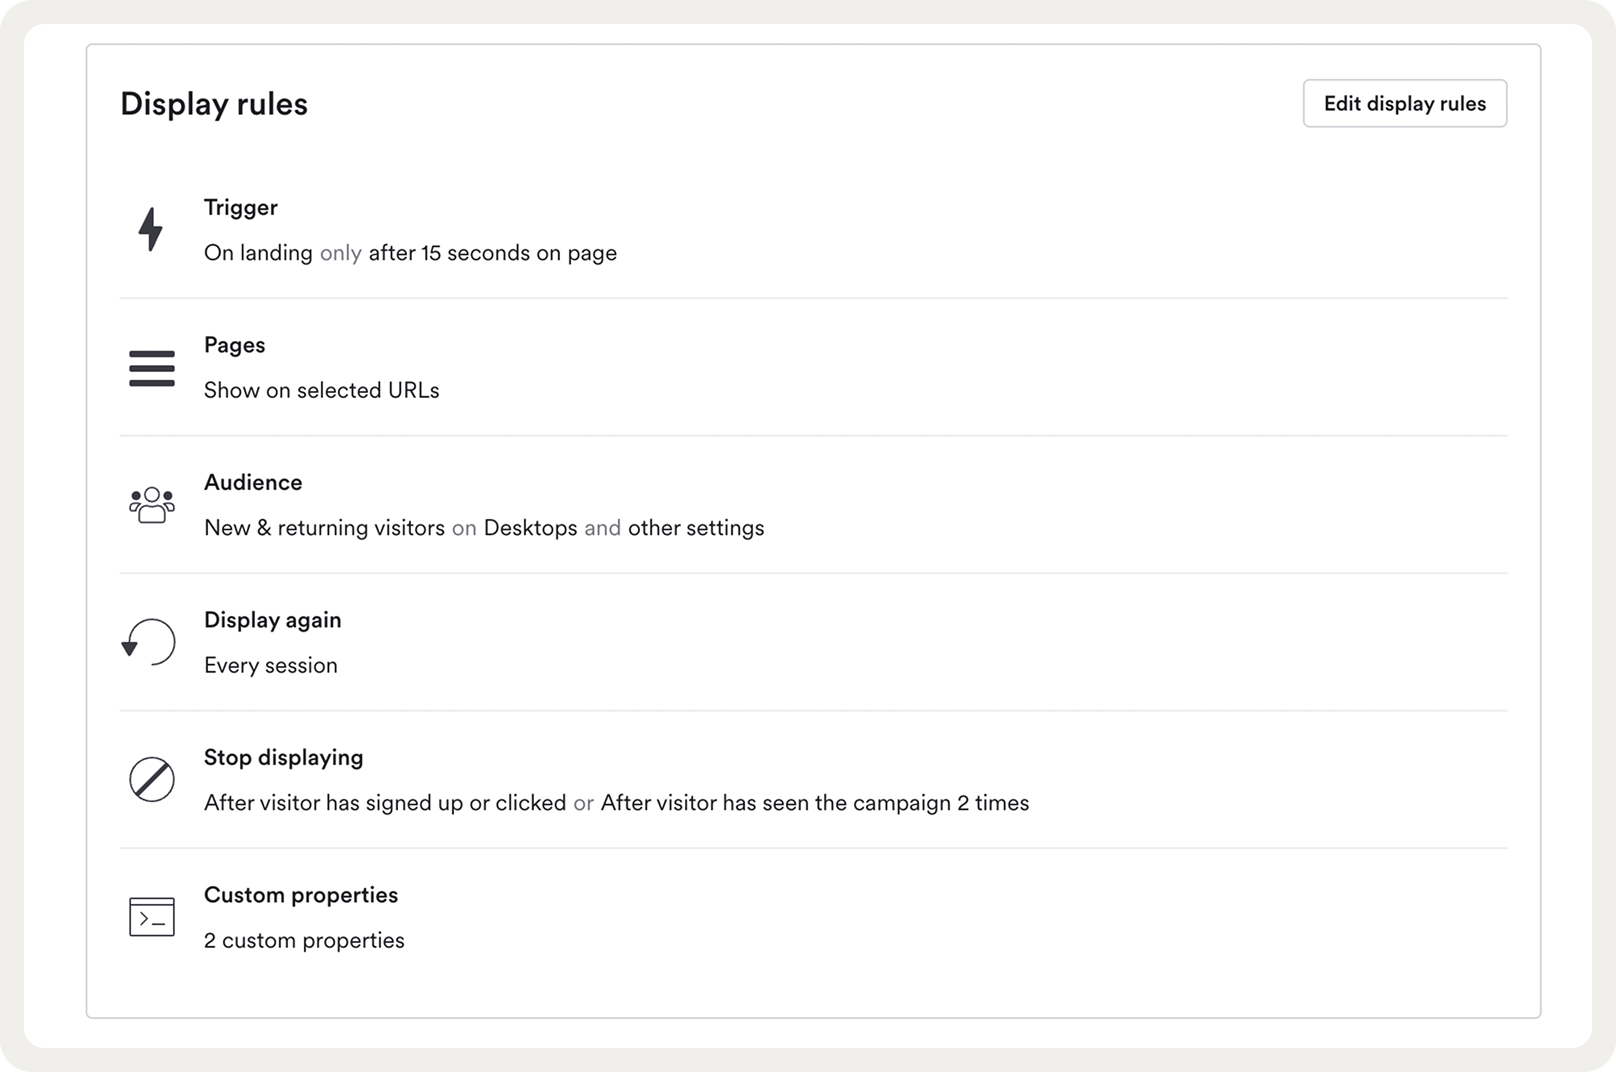Select the Stop displaying heading
Screen dimensions: 1616x1072
point(284,758)
